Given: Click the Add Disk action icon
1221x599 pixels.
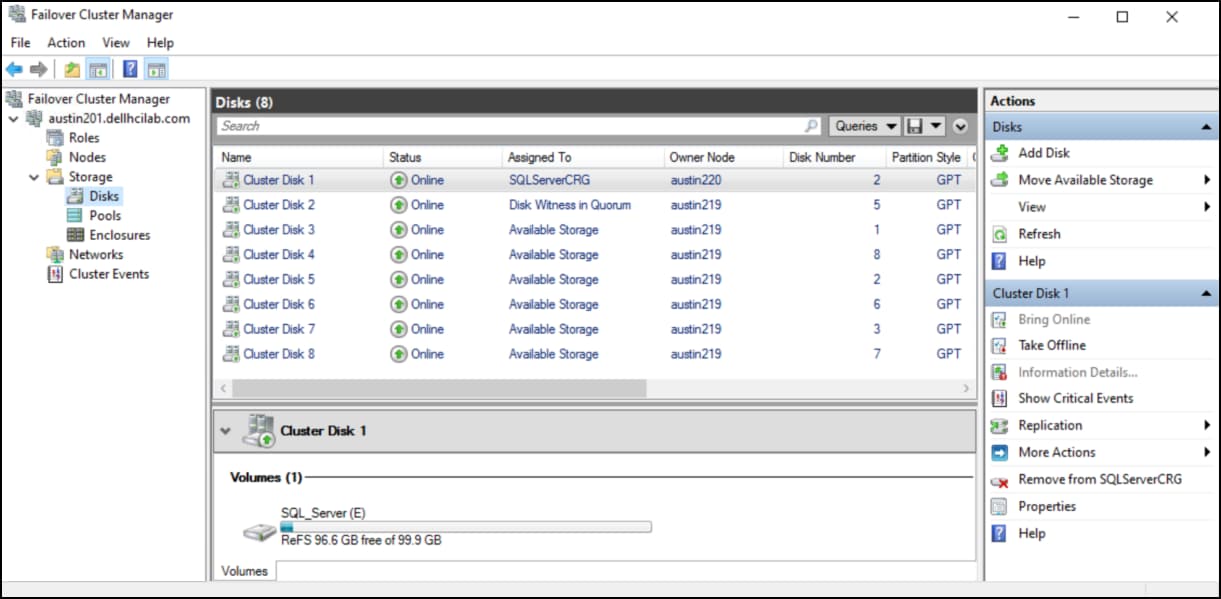Looking at the screenshot, I should (999, 153).
